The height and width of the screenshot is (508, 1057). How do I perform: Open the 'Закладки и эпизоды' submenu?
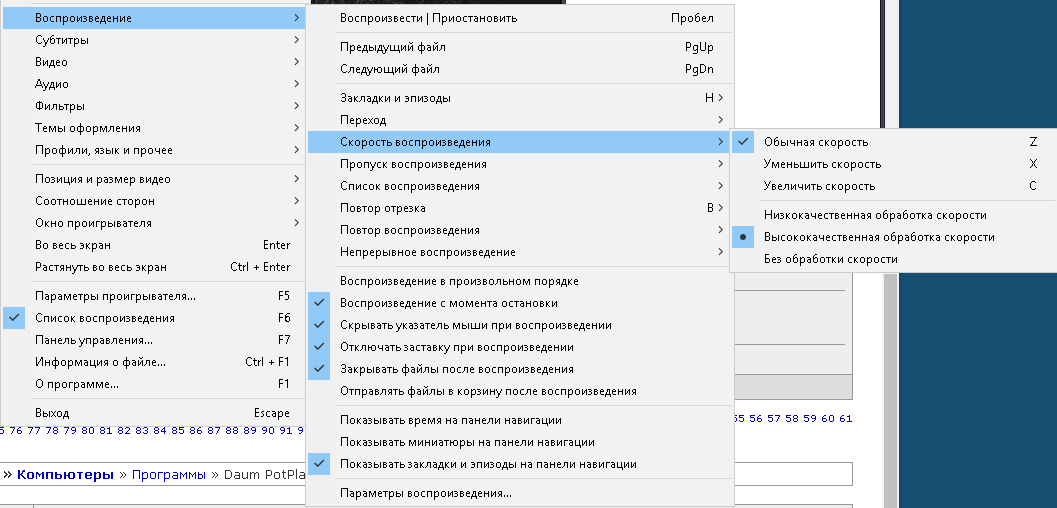click(519, 98)
